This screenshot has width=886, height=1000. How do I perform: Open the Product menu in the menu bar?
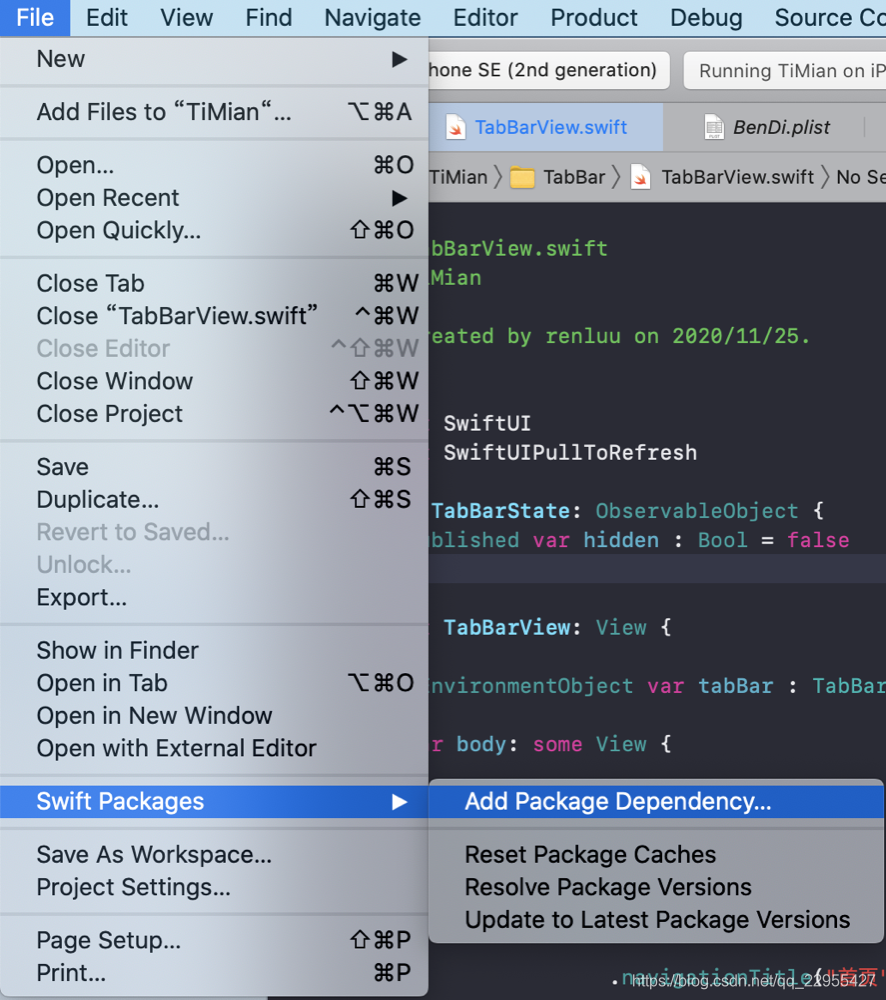[594, 17]
